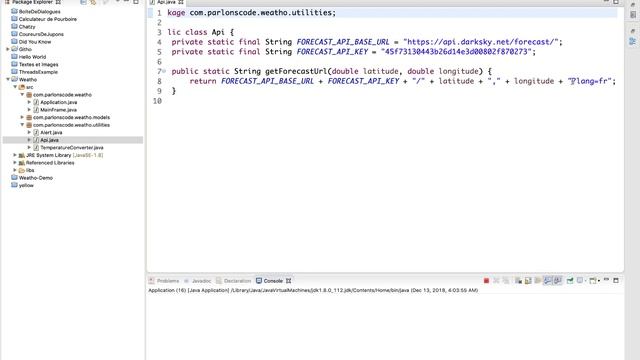Image resolution: width=640 pixels, height=360 pixels.
Task: Click the line 10 number in gutter
Action: (x=158, y=101)
